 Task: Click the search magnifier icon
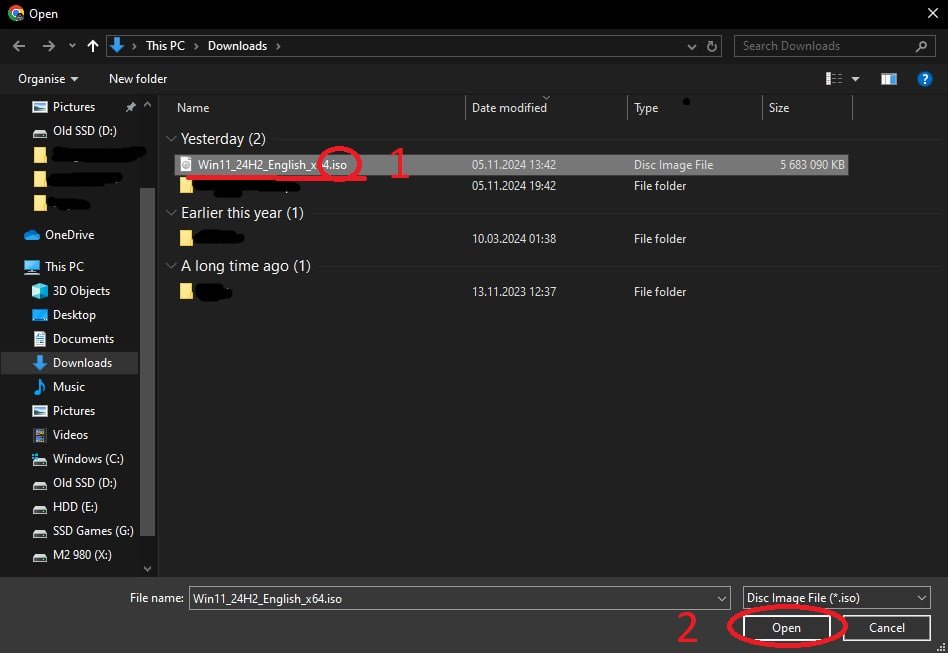pyautogui.click(x=921, y=46)
